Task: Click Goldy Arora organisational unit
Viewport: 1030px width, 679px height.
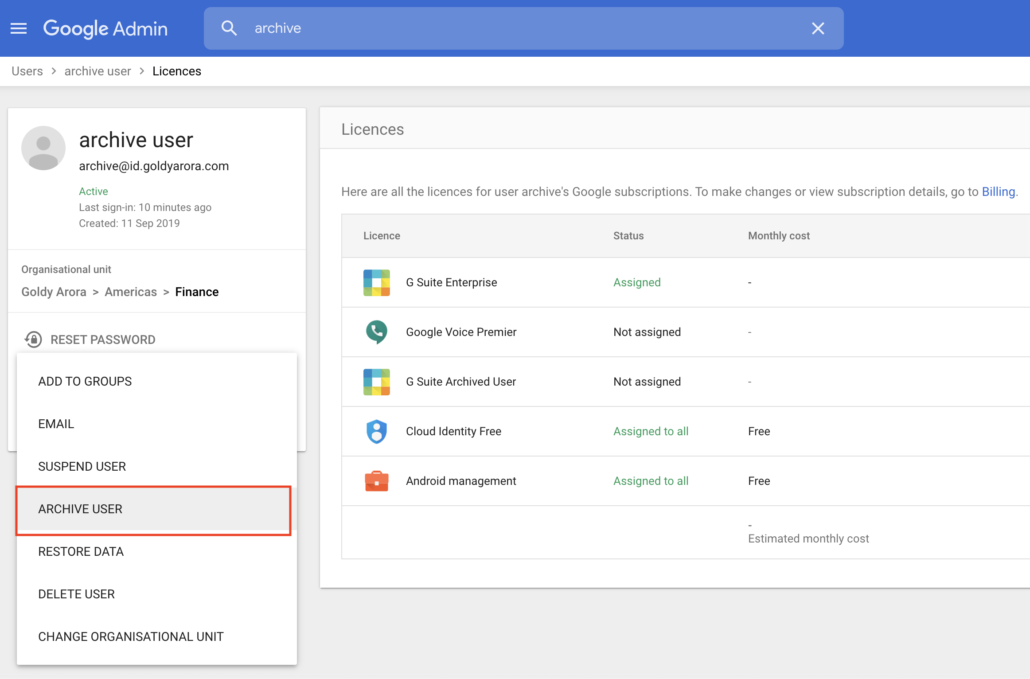Action: [x=54, y=292]
